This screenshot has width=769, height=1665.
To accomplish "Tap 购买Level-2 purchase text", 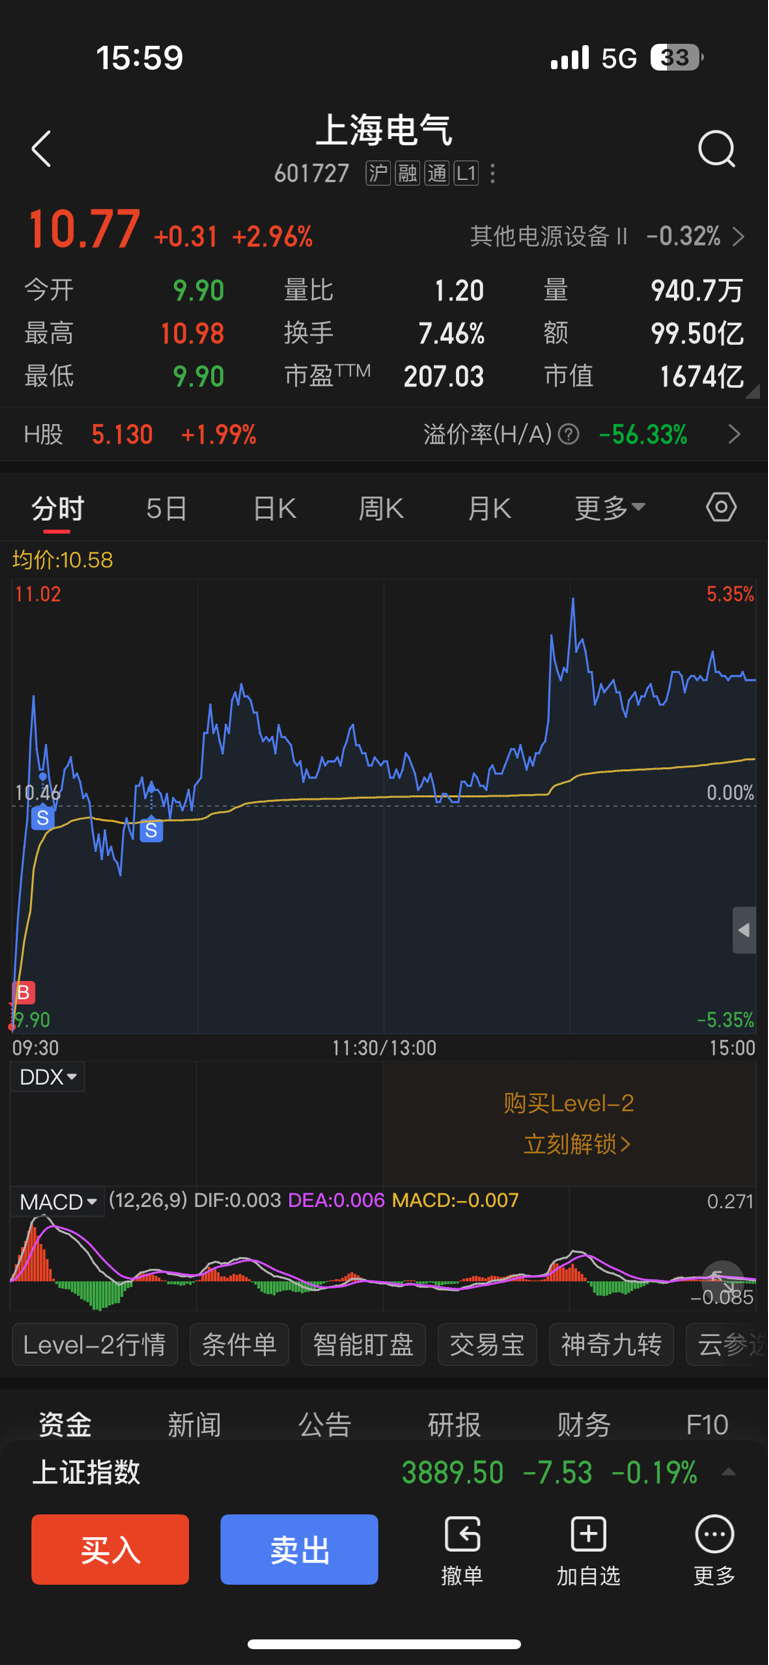I will [569, 1103].
